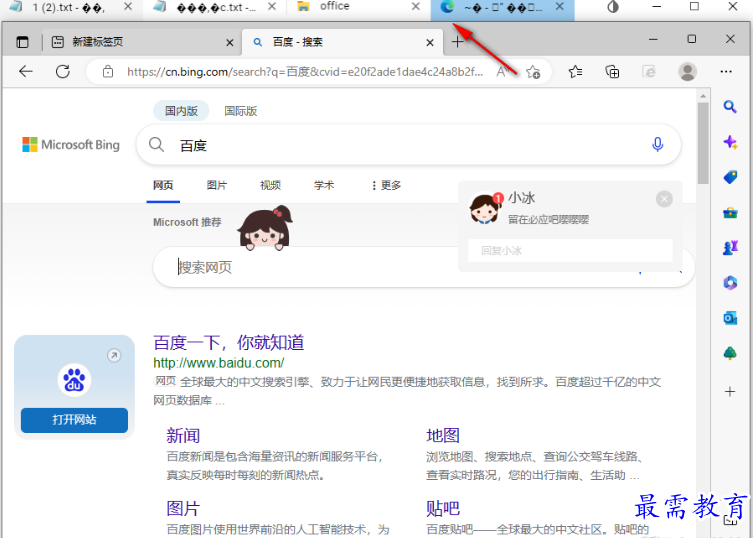
Task: Open the sidebar Microsoft 365 icon
Action: [x=730, y=282]
